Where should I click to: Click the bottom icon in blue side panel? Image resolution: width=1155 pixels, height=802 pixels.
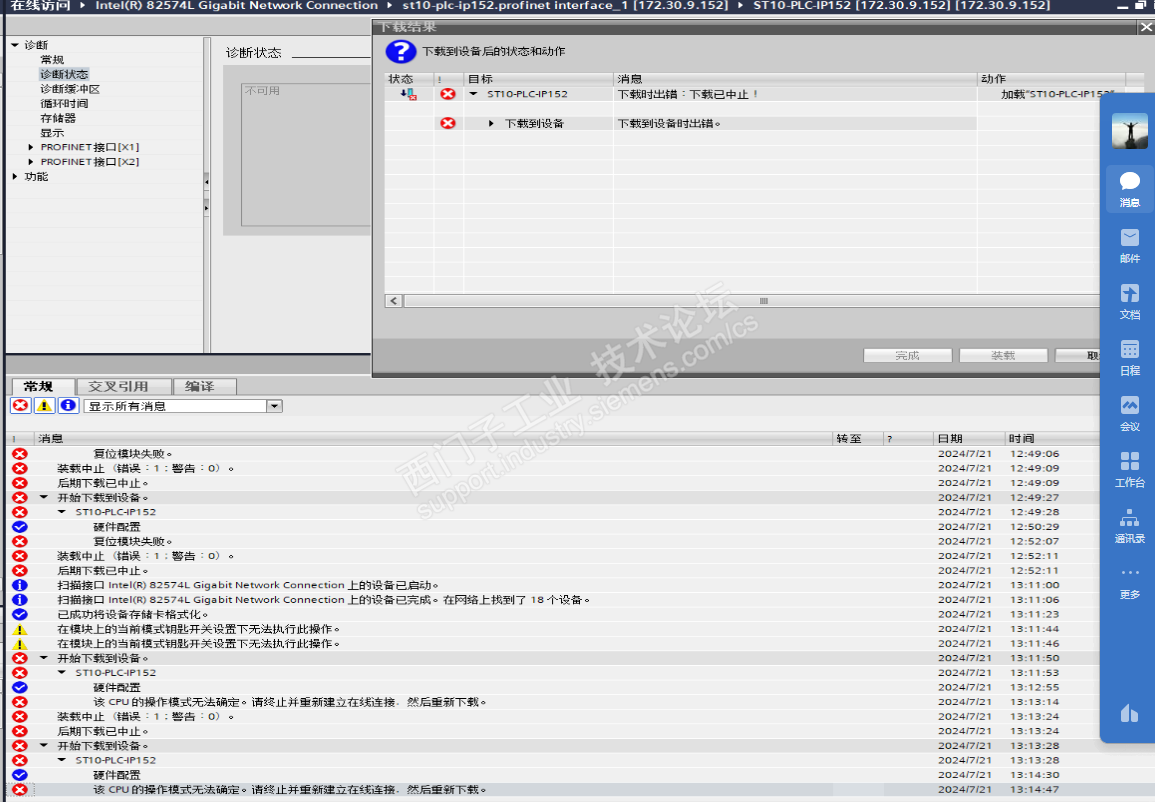coord(1129,713)
